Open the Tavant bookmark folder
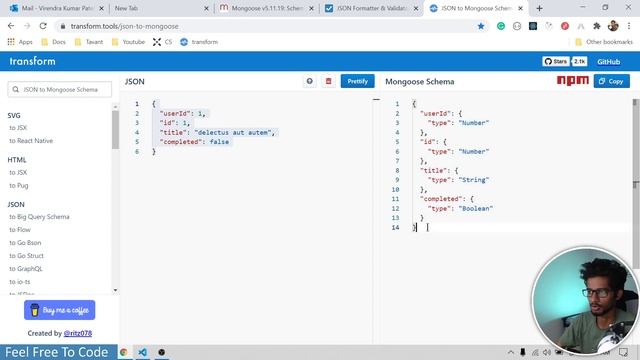Image resolution: width=640 pixels, height=360 pixels. 89,42
